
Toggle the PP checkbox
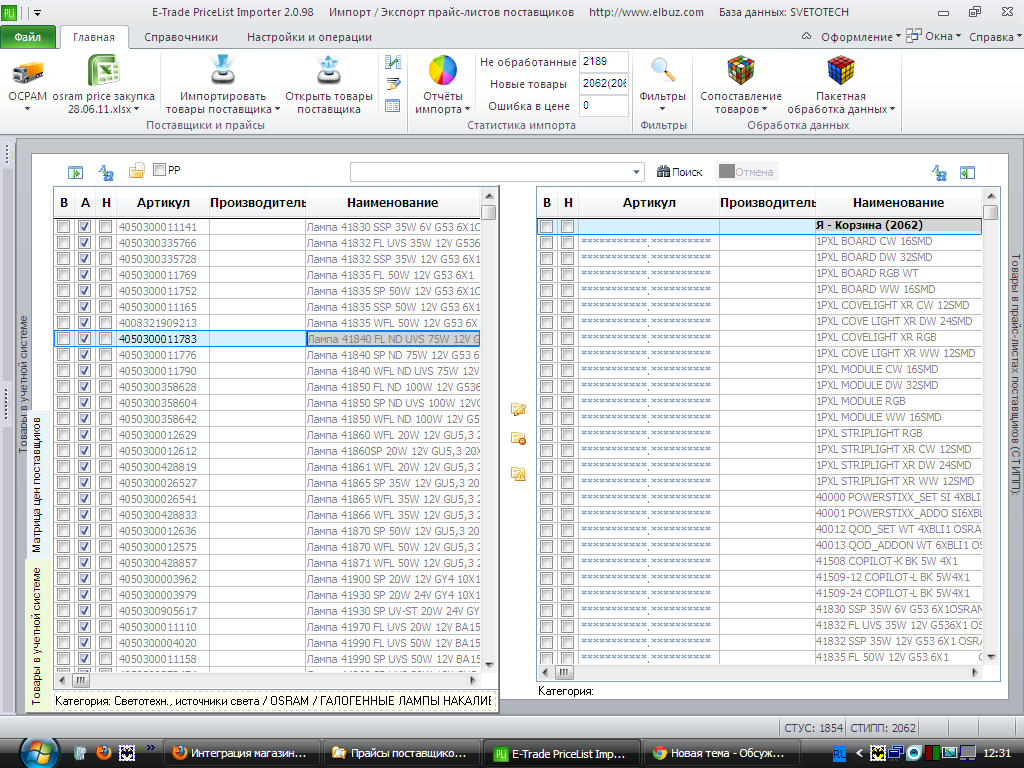[x=159, y=170]
